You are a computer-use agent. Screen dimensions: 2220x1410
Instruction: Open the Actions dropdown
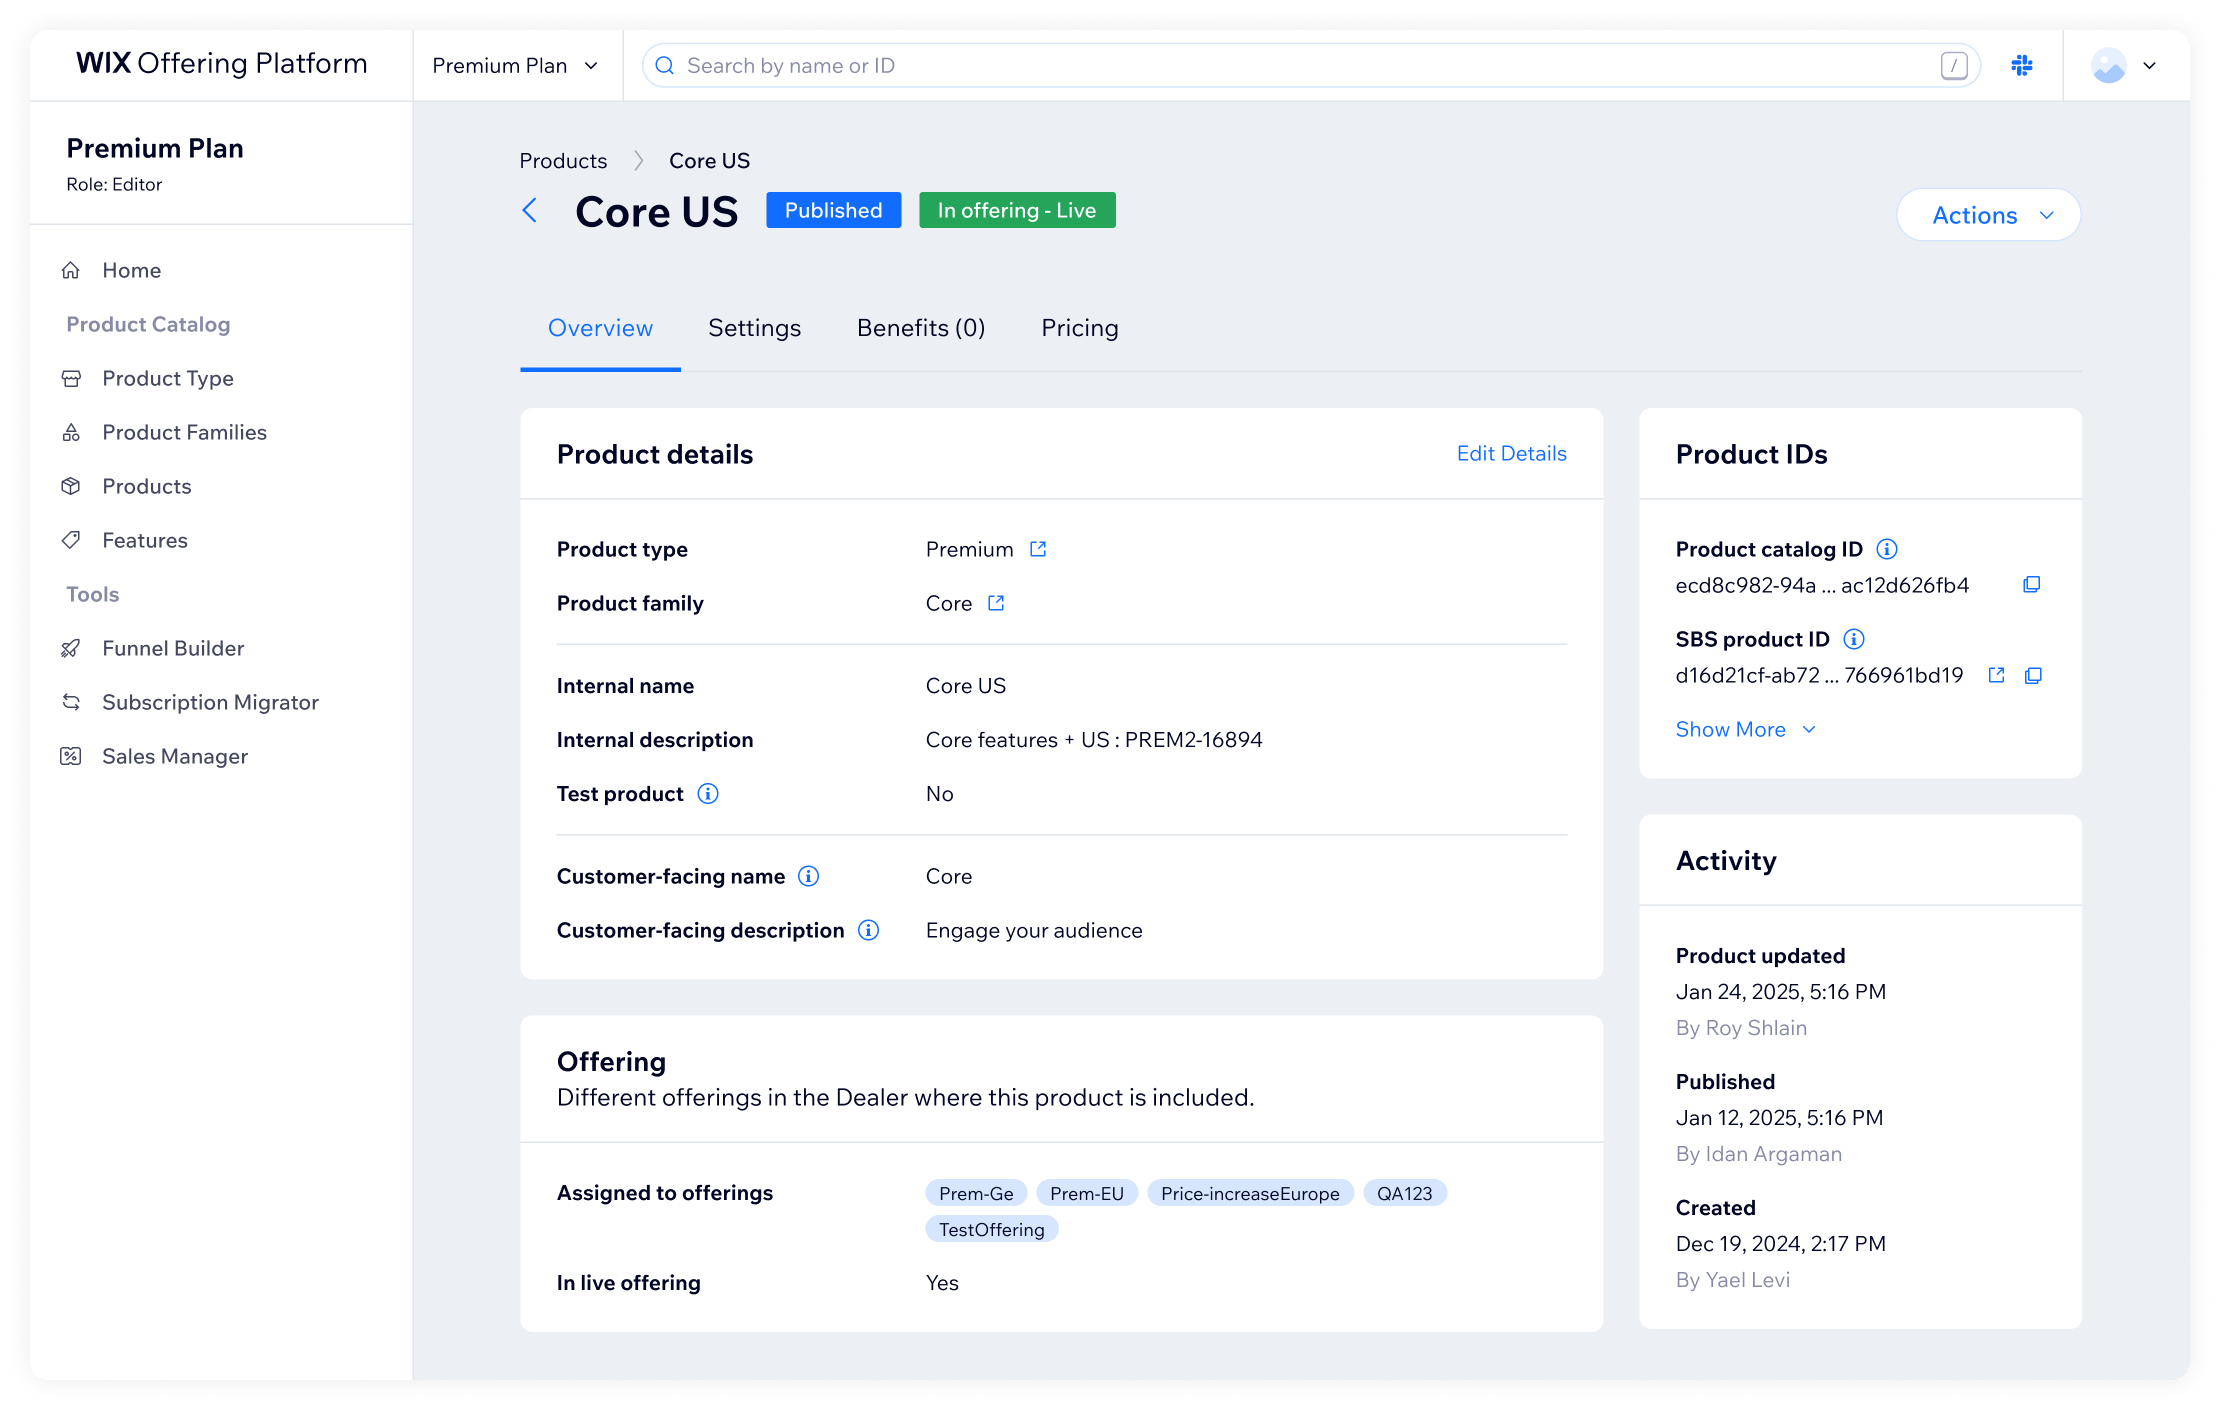pos(1988,215)
